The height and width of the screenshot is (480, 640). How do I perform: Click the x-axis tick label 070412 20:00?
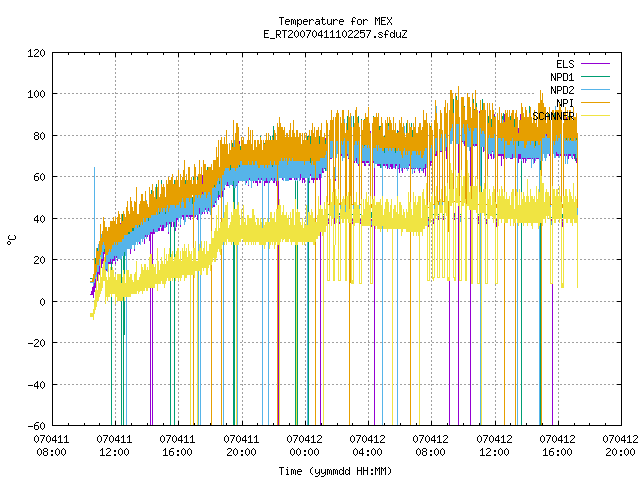pyautogui.click(x=620, y=446)
